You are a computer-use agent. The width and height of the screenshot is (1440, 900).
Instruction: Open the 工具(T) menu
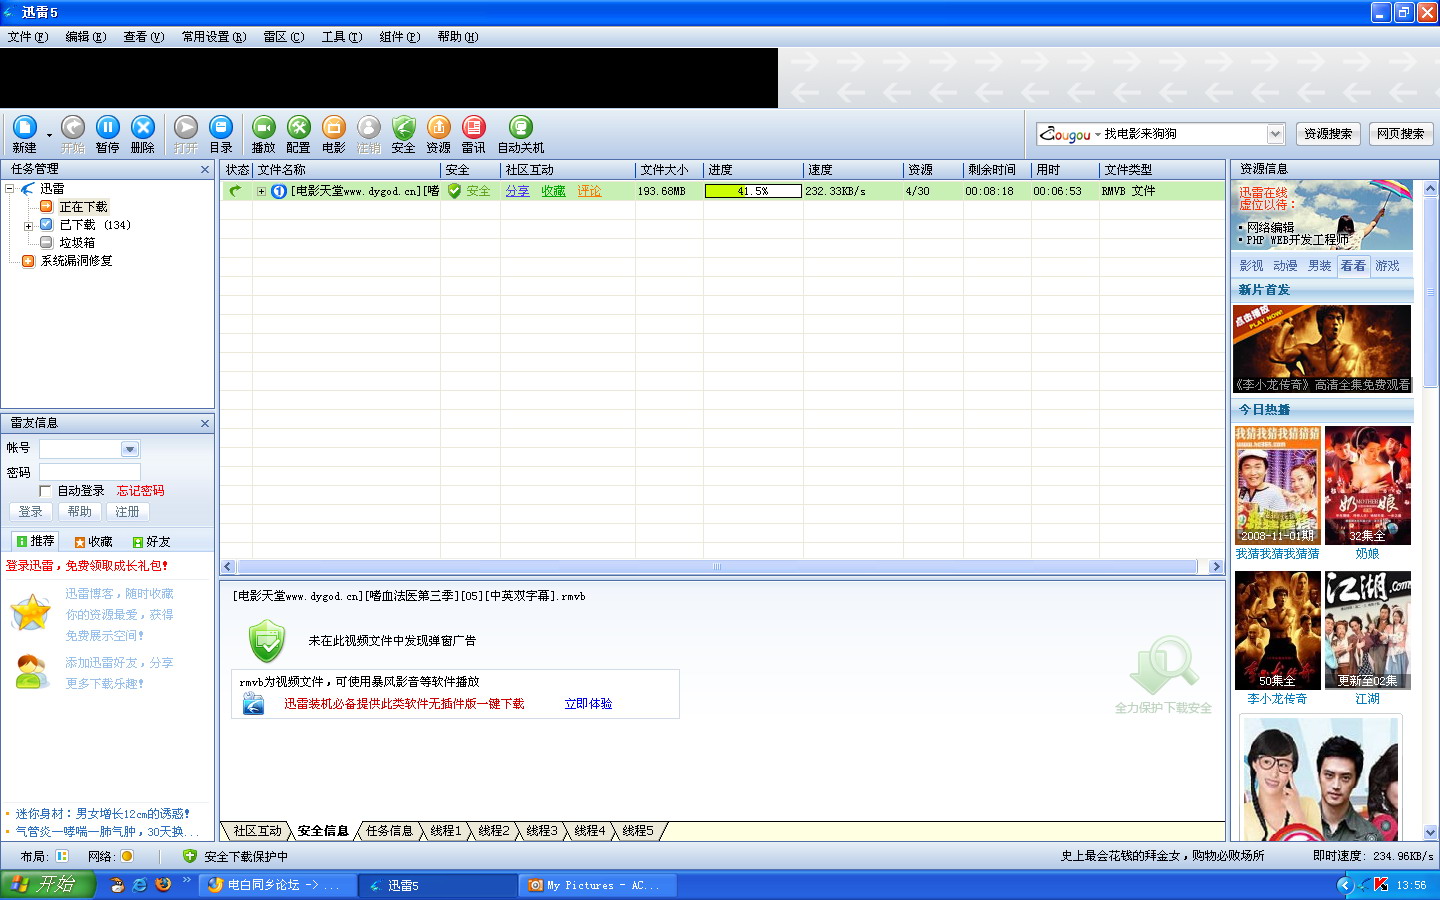point(341,37)
